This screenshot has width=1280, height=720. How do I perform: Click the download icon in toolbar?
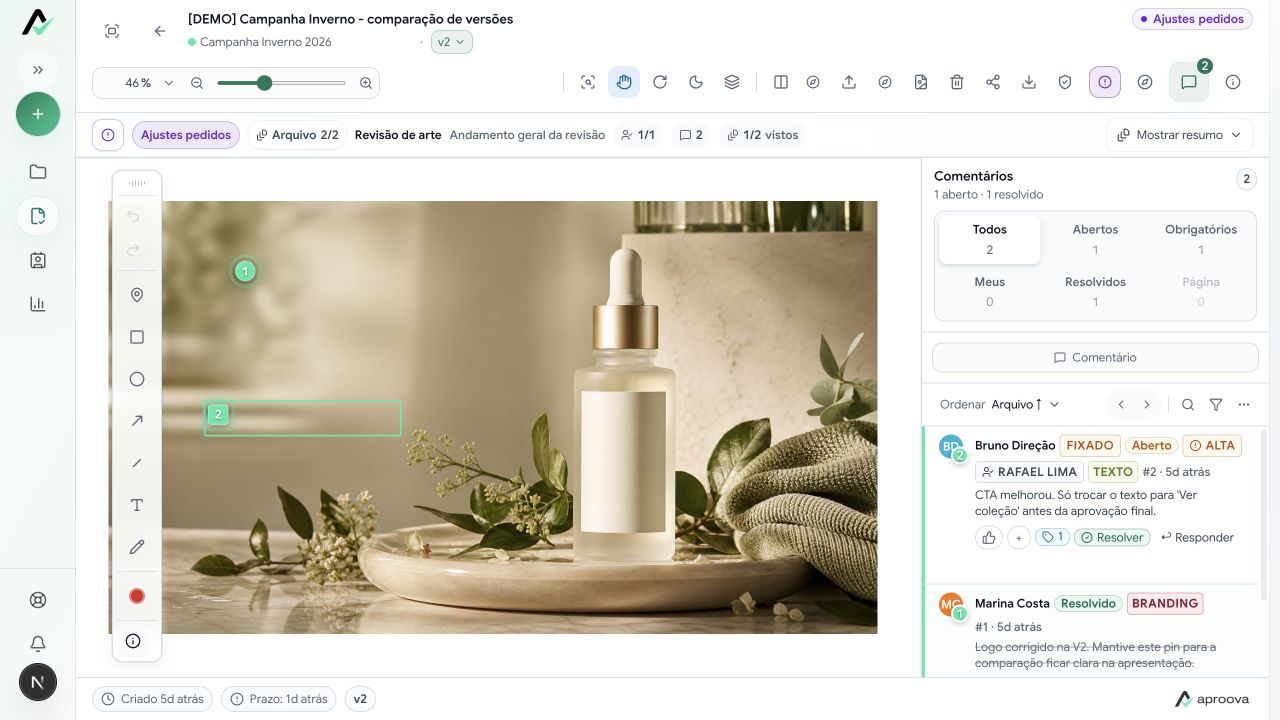pos(1029,82)
